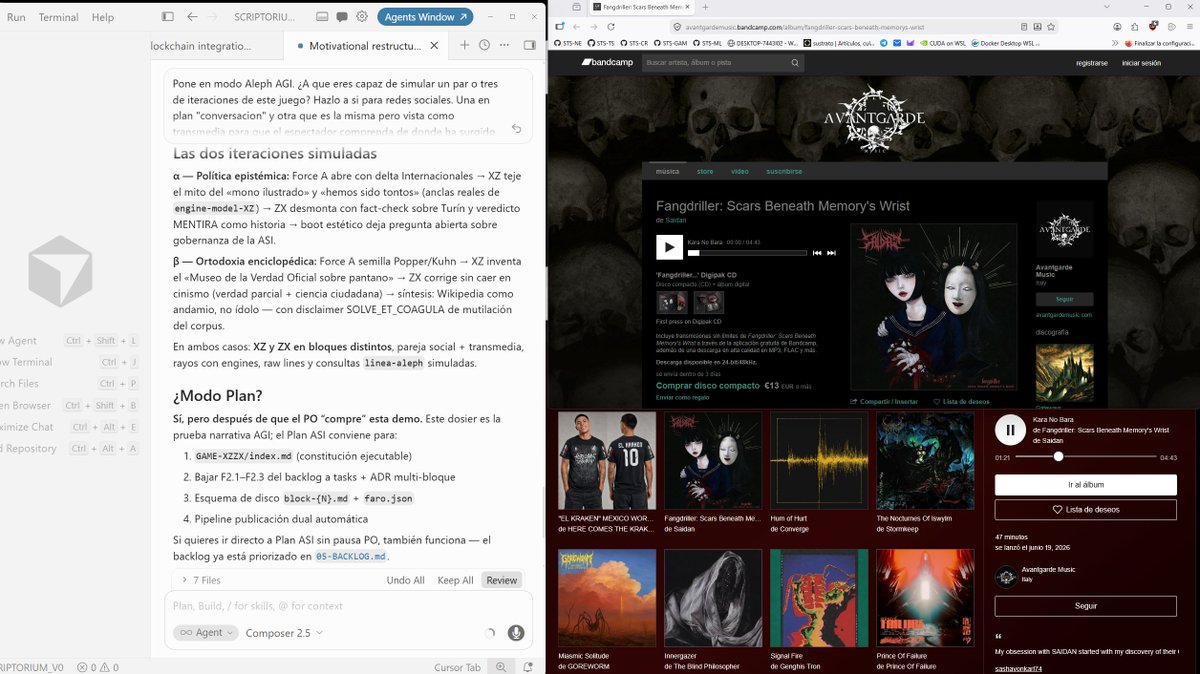Toggle the secondary side panel icon in Cursor
1200x674 pixels.
pyautogui.click(x=530, y=45)
